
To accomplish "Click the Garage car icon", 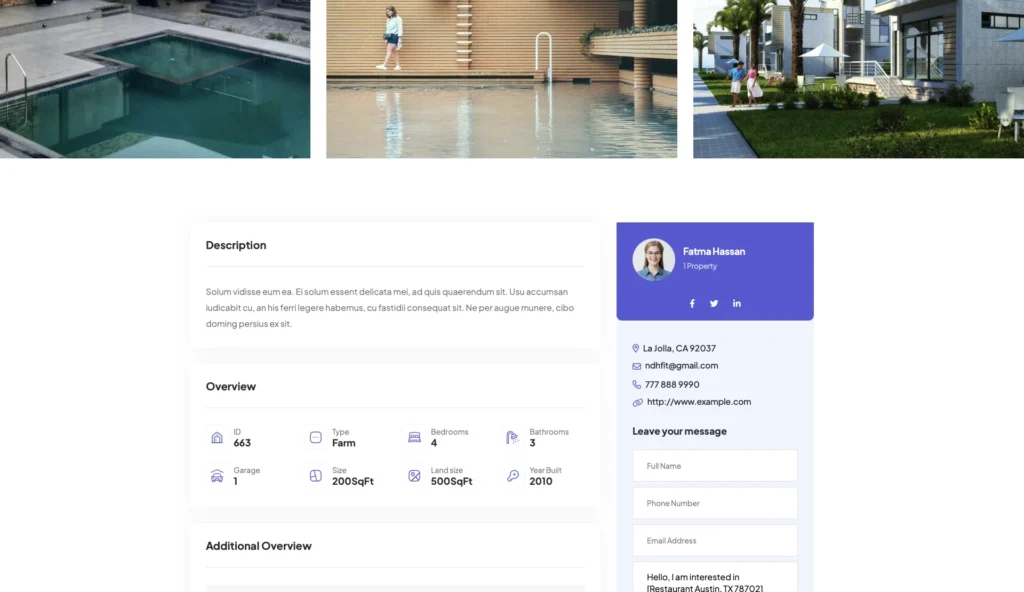I will (217, 476).
